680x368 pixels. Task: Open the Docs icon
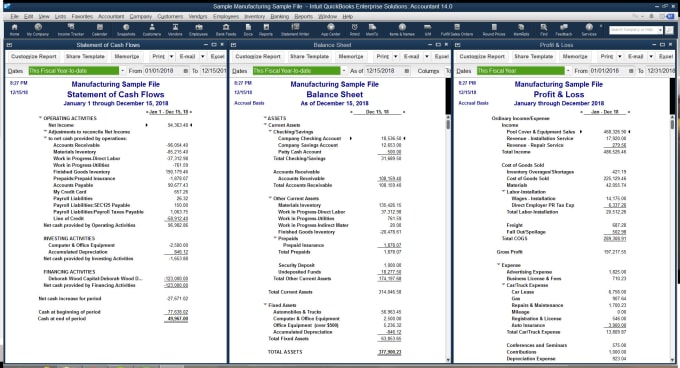pyautogui.click(x=248, y=29)
